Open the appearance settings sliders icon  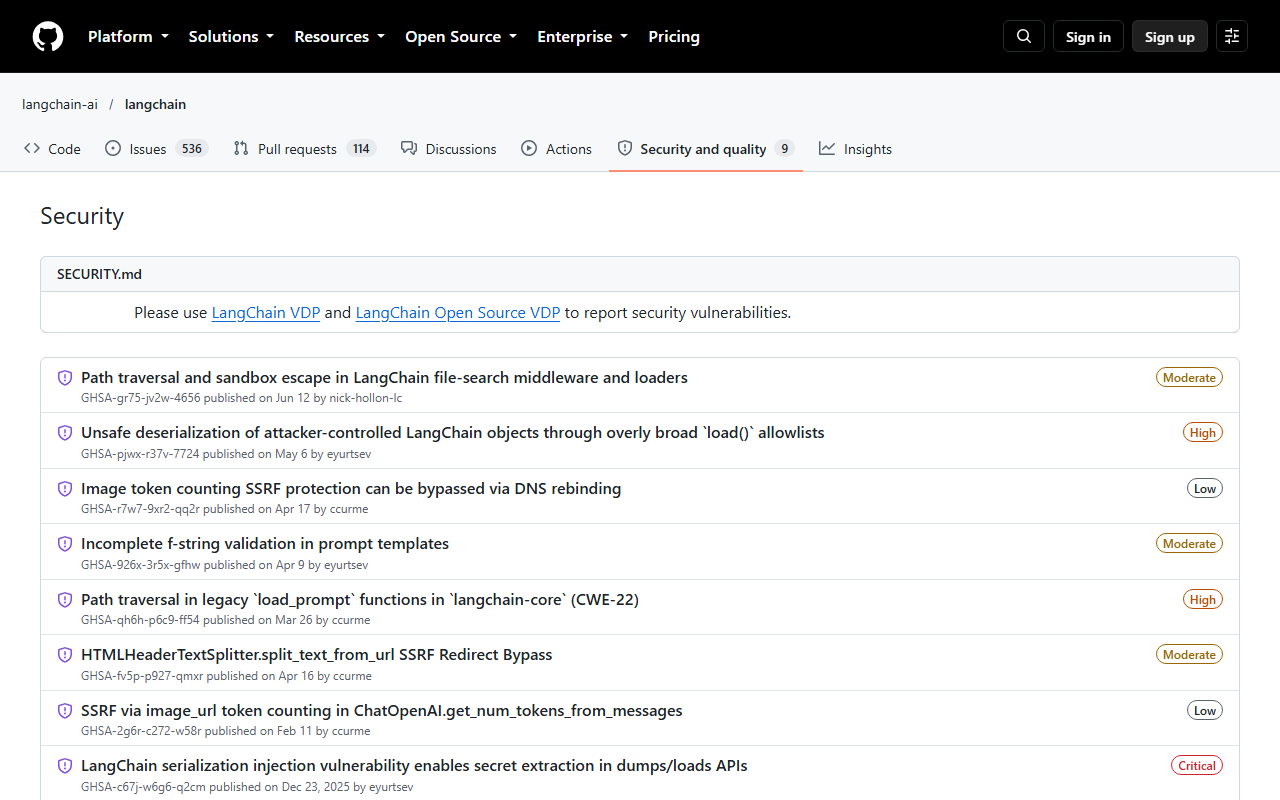(x=1232, y=36)
